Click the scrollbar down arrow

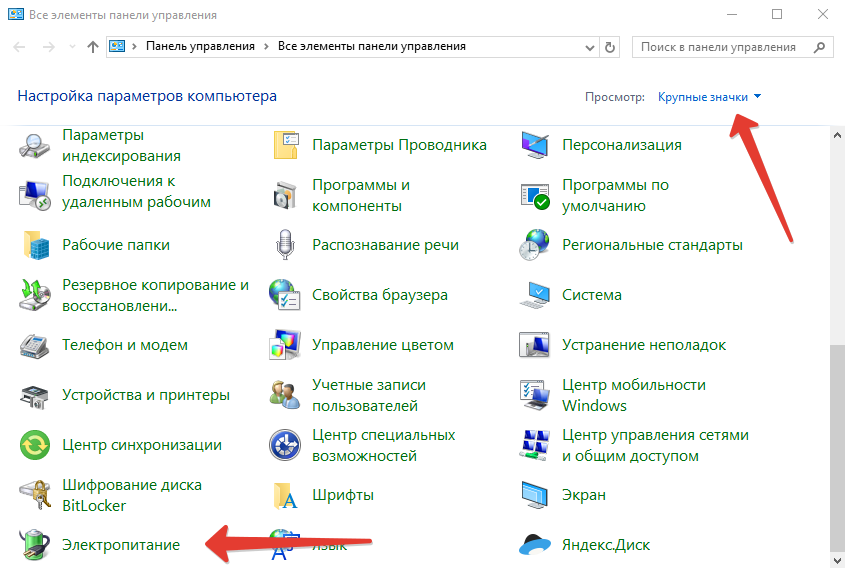837,560
